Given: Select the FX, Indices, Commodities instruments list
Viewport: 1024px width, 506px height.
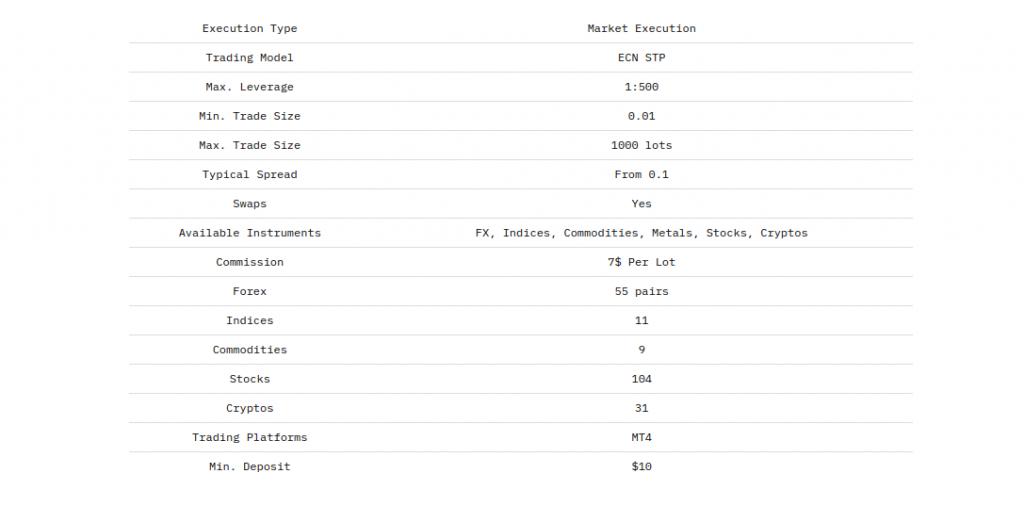Looking at the screenshot, I should pos(641,233).
